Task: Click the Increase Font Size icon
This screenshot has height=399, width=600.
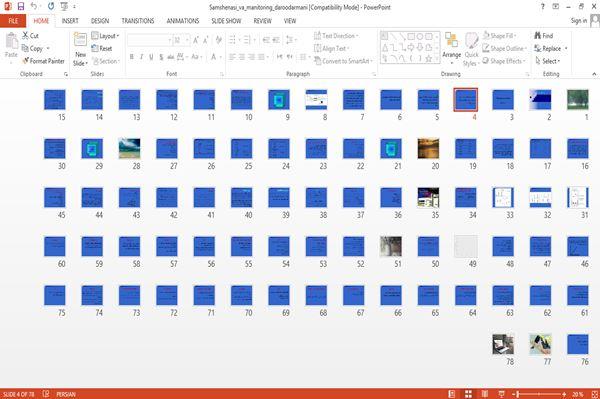Action: point(196,40)
